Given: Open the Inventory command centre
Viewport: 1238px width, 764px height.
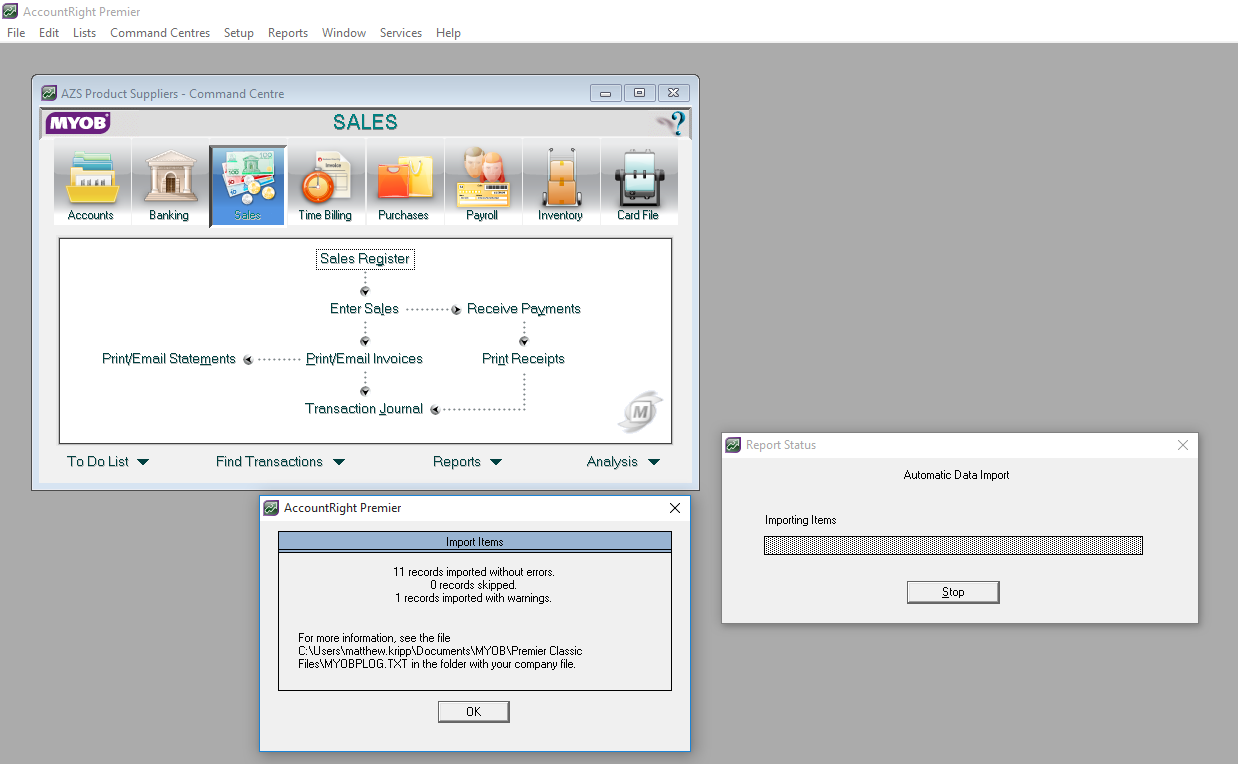Looking at the screenshot, I should [560, 186].
